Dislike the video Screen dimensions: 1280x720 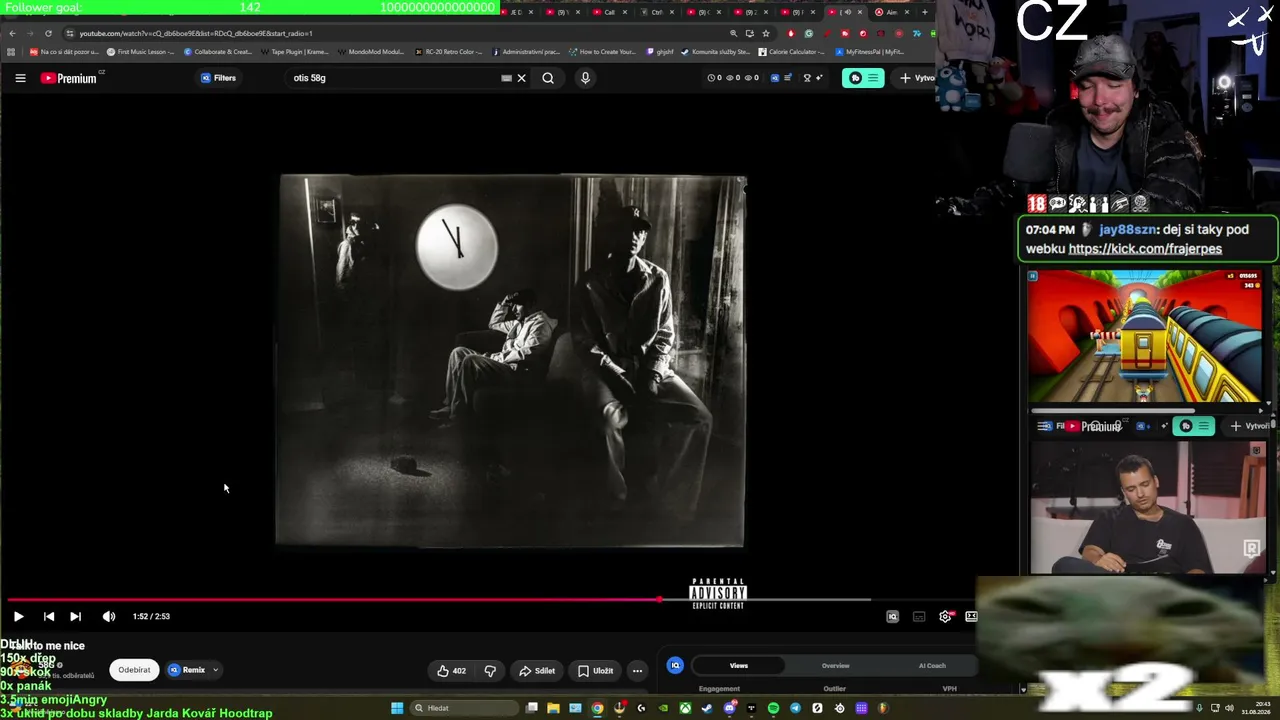[490, 671]
